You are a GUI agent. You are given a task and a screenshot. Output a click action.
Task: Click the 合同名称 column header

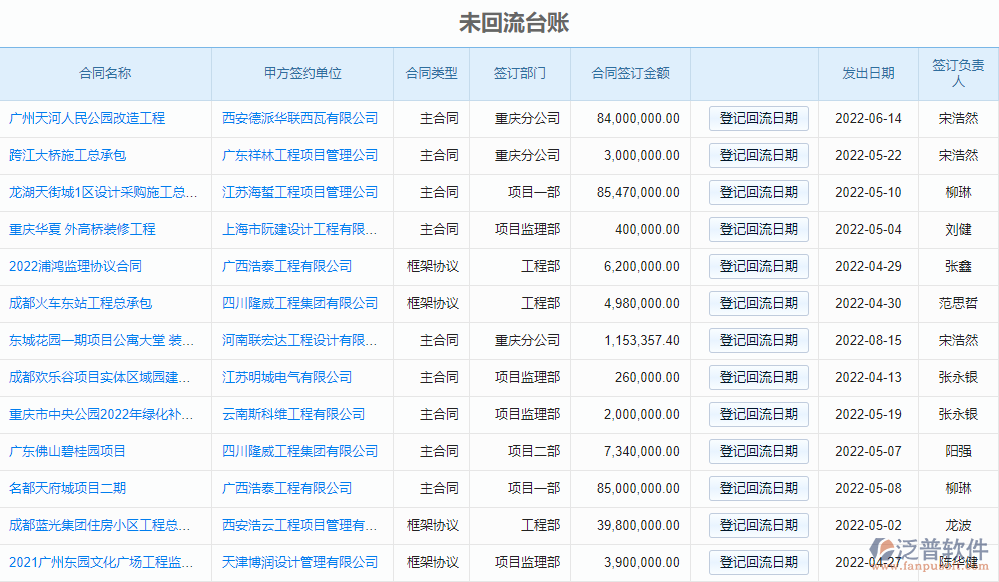coord(106,73)
